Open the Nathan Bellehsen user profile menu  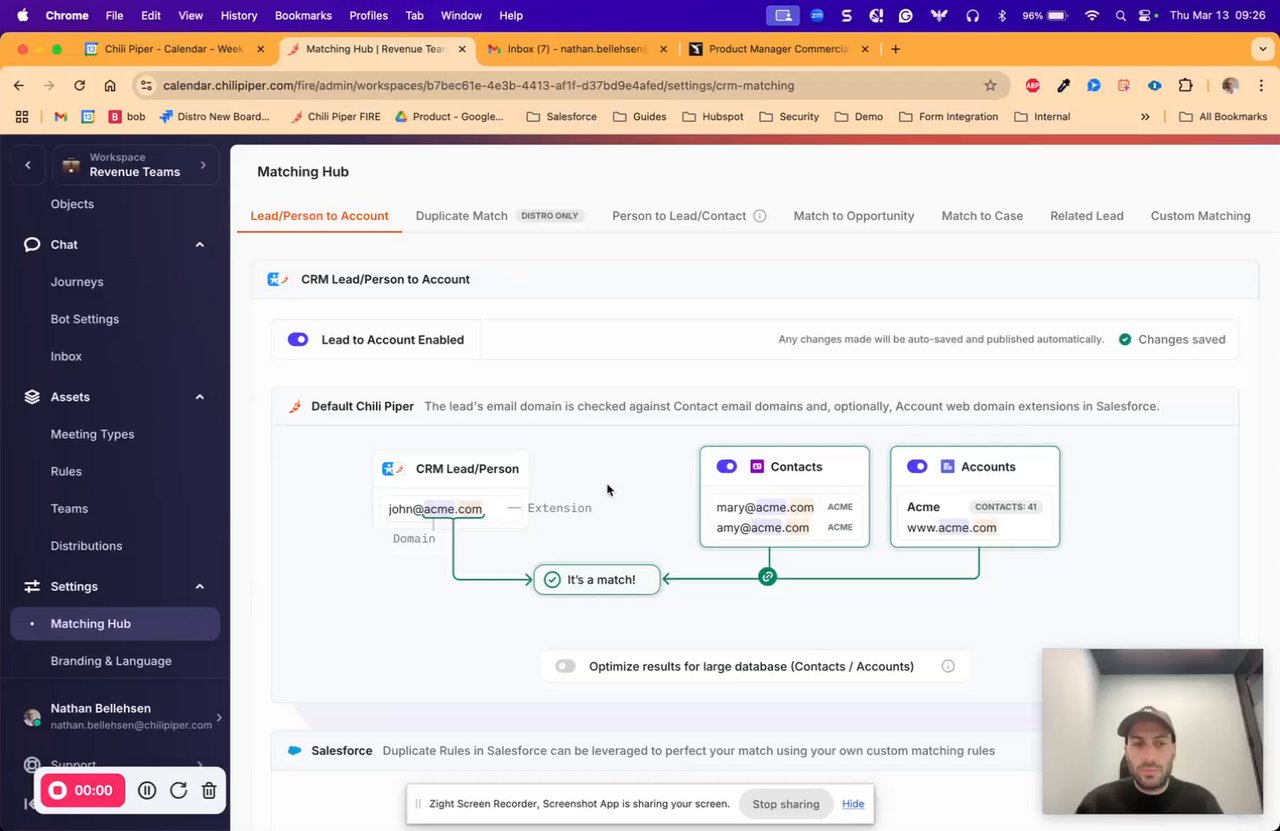pos(122,716)
